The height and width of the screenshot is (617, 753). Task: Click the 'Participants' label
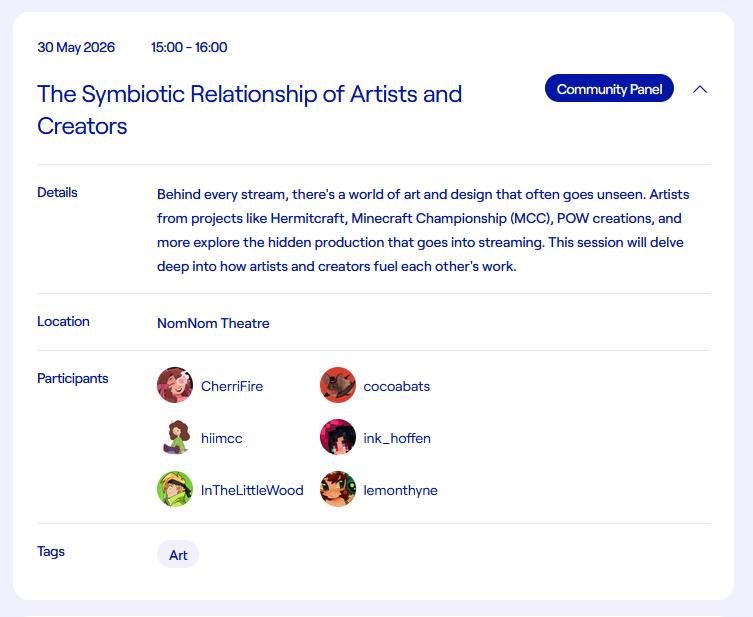pos(73,378)
